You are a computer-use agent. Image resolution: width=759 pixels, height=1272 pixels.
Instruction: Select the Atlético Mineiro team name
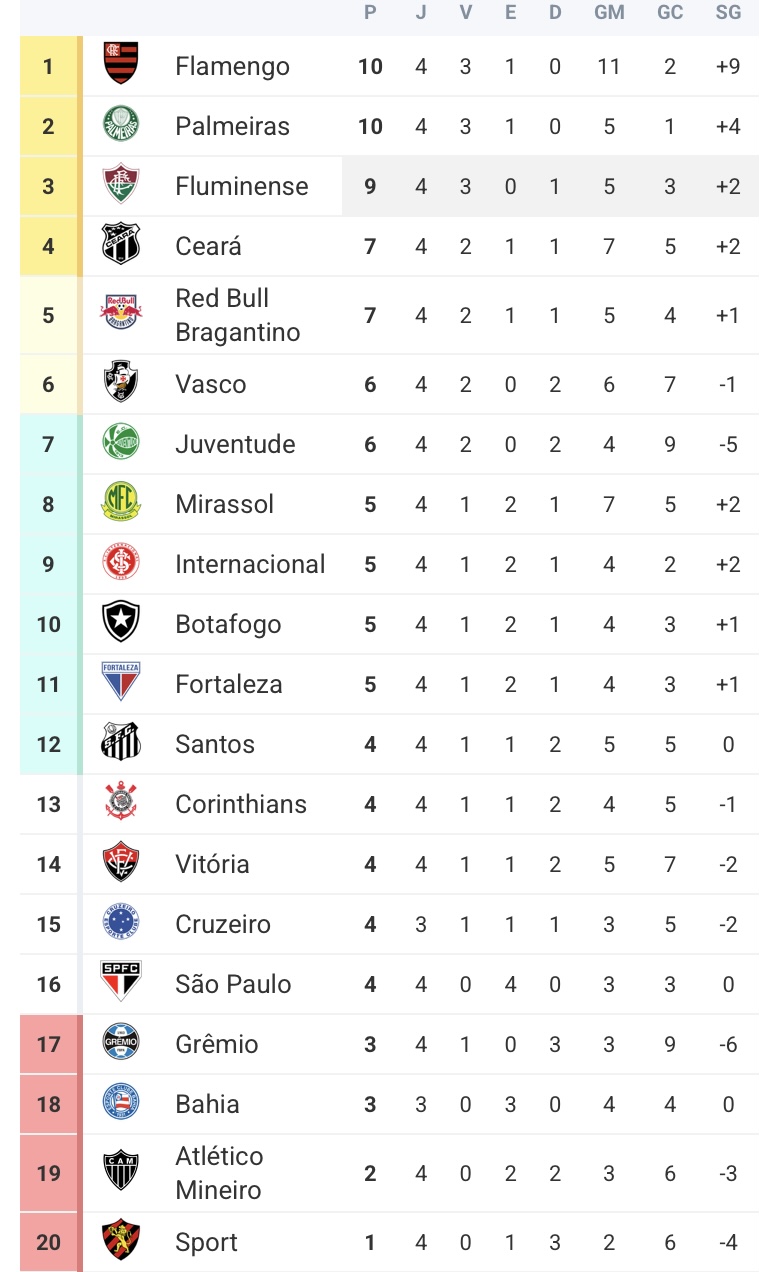[219, 1173]
